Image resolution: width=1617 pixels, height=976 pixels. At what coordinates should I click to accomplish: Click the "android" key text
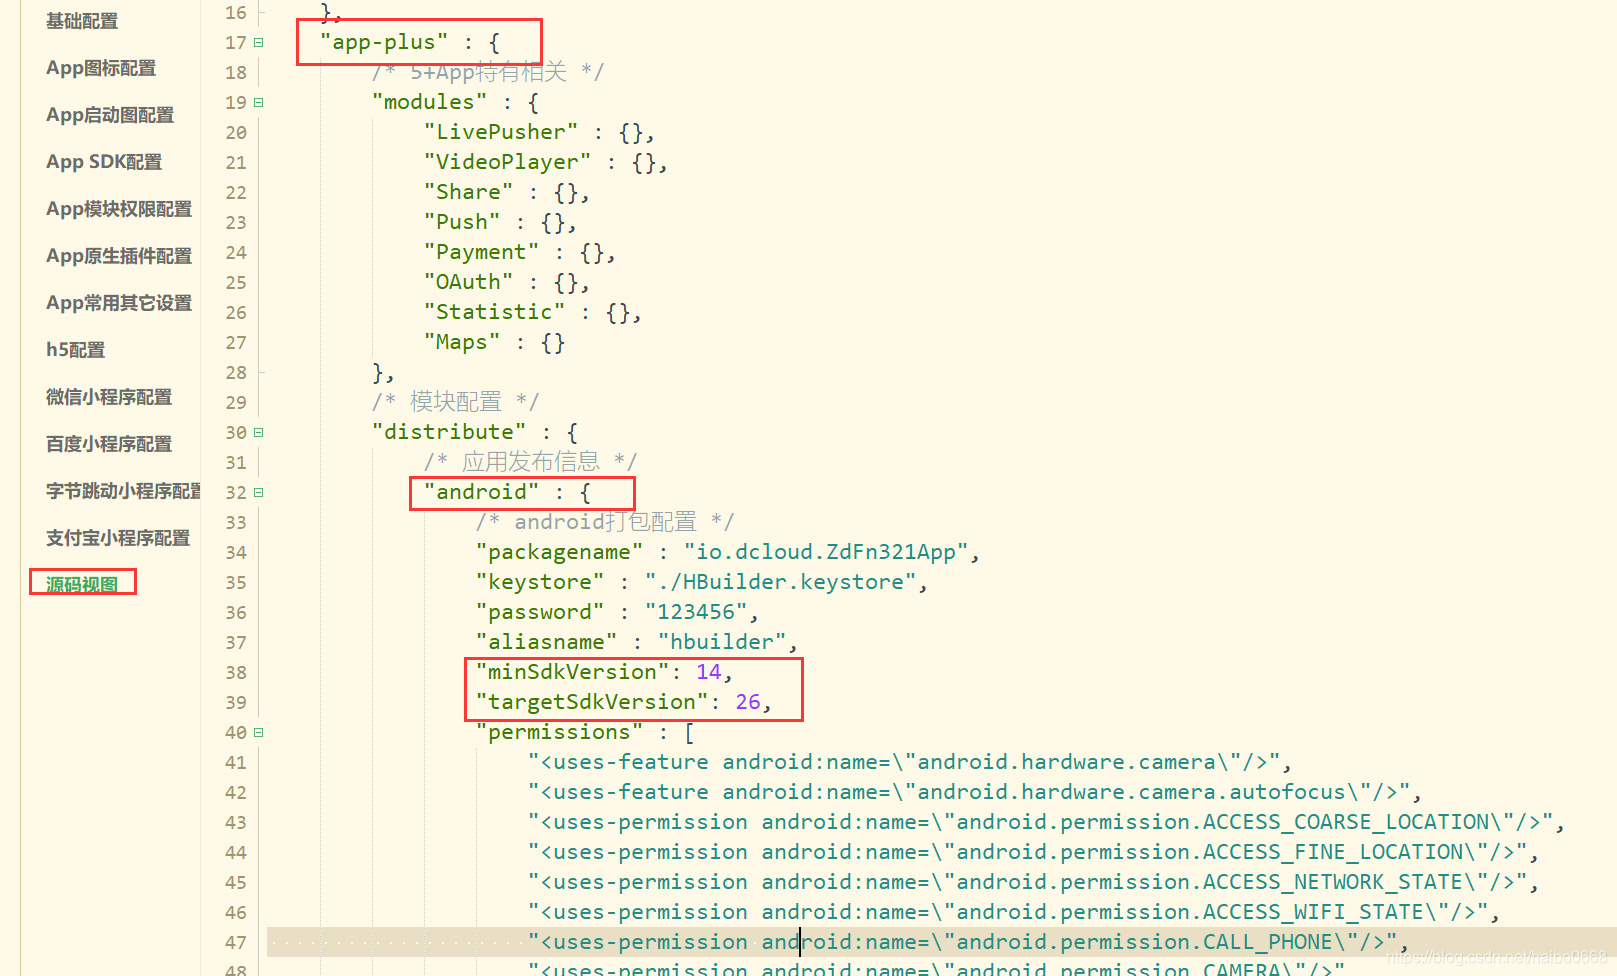click(x=481, y=492)
